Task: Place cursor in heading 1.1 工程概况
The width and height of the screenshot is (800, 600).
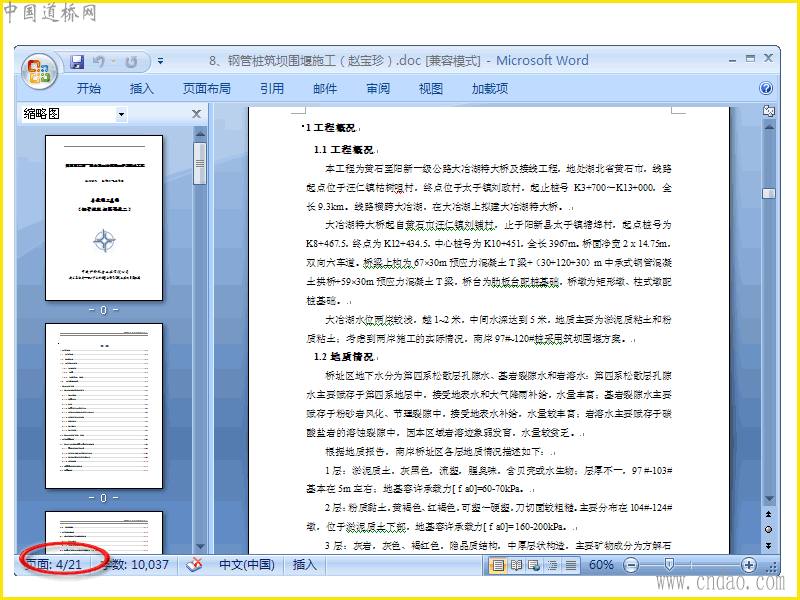Action: point(344,150)
